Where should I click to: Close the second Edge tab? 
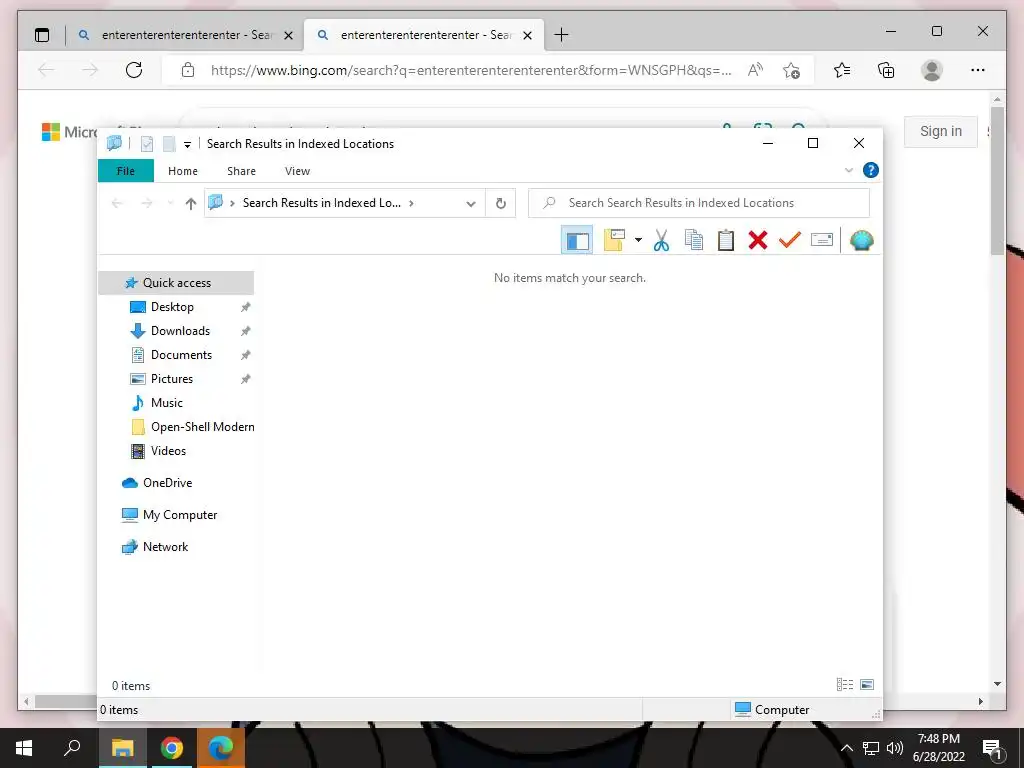pos(528,36)
